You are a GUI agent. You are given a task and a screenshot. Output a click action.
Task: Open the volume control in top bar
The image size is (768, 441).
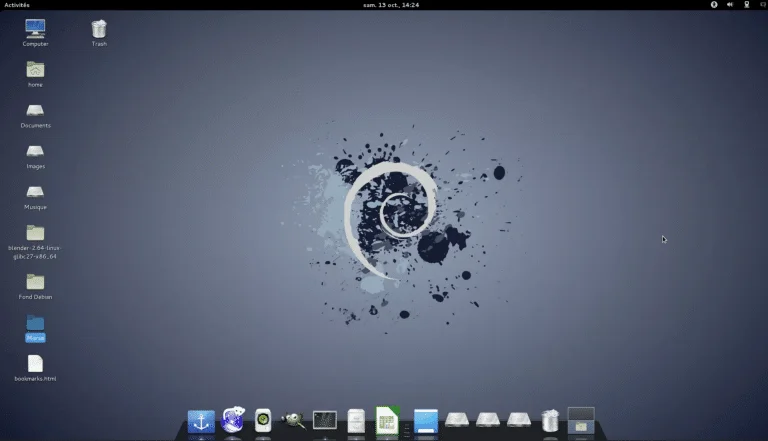coord(730,5)
